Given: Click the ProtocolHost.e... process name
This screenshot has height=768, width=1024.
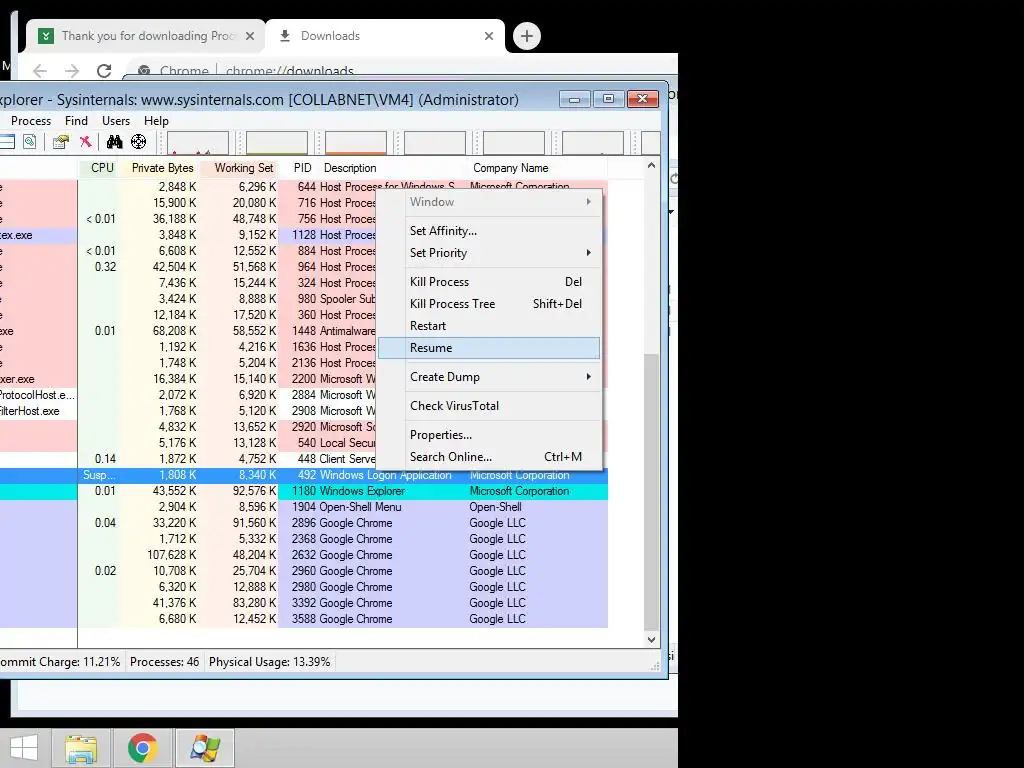Looking at the screenshot, I should tap(37, 395).
